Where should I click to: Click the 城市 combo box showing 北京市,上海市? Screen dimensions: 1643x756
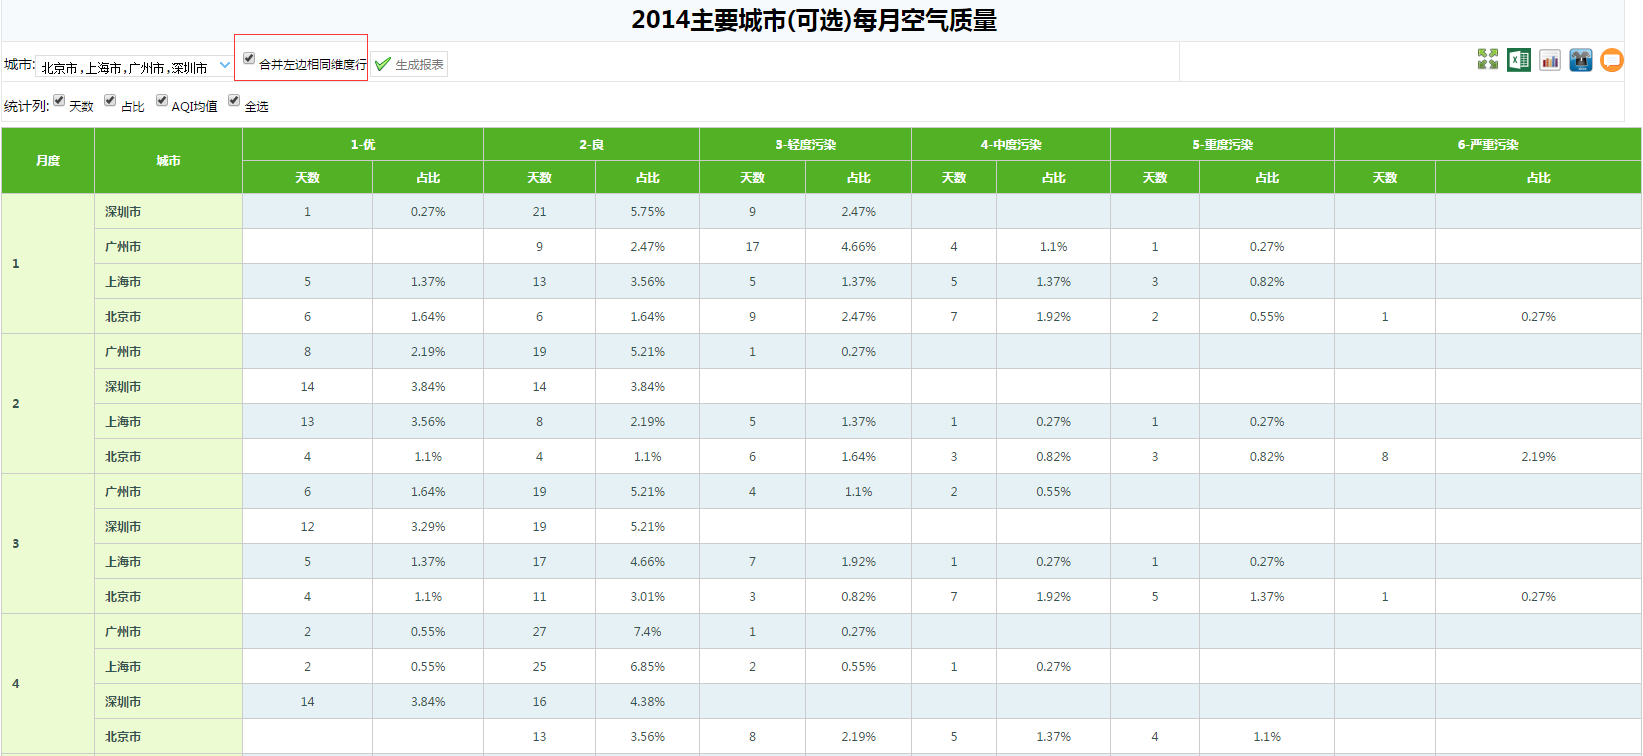[125, 67]
